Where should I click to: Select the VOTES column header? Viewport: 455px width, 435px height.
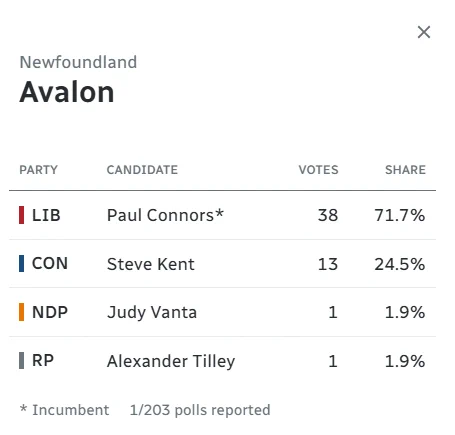[x=318, y=170]
